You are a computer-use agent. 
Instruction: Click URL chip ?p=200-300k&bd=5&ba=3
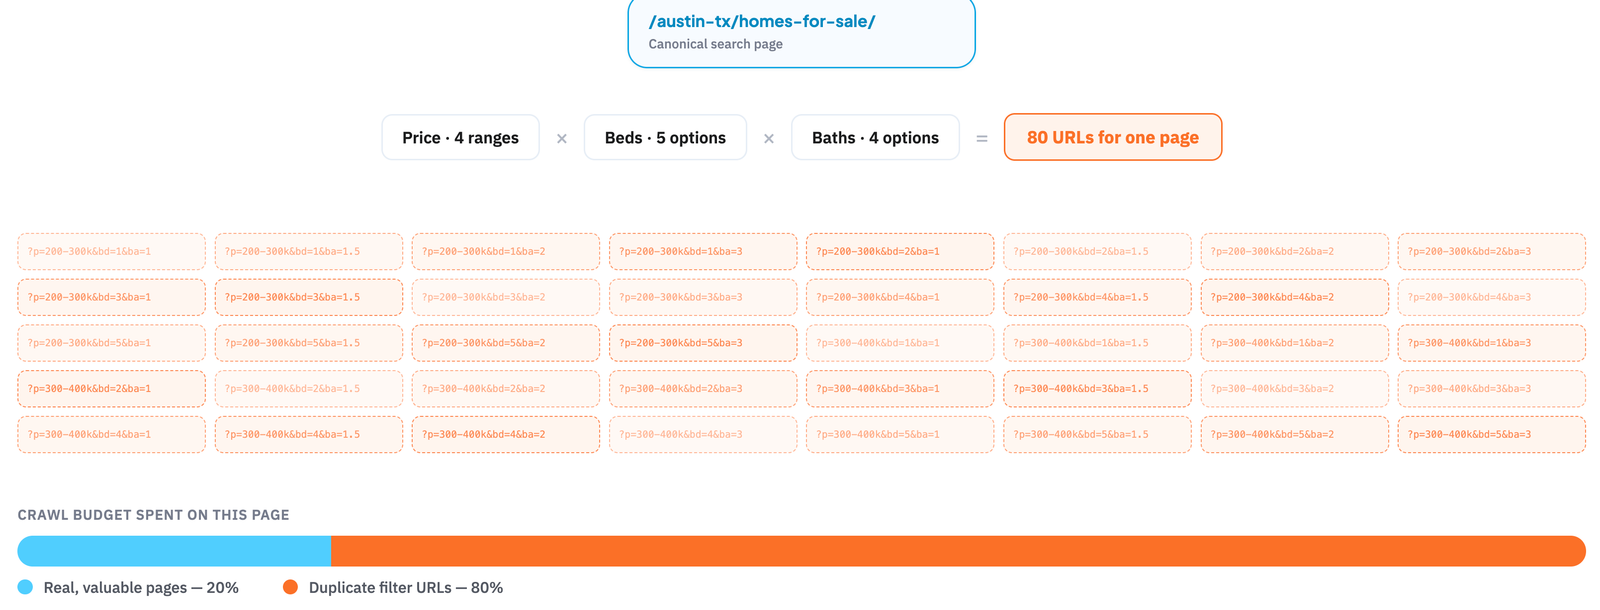(703, 343)
